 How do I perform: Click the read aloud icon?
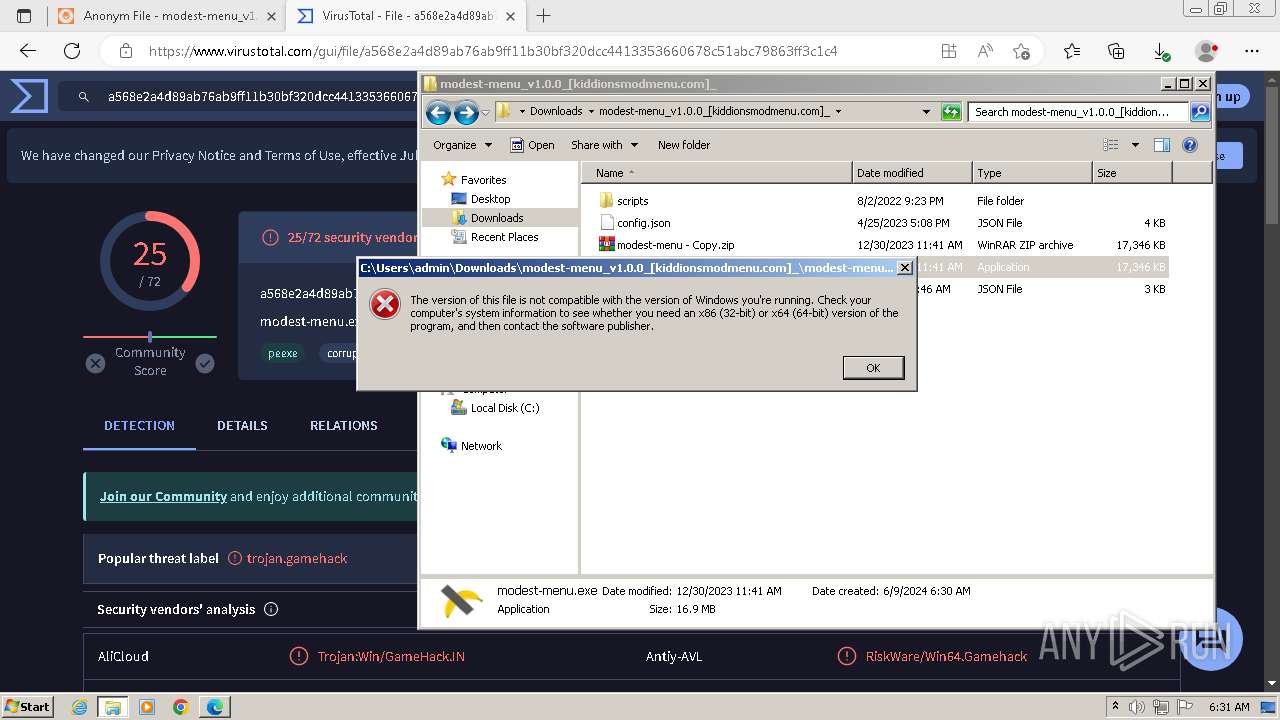pos(985,51)
